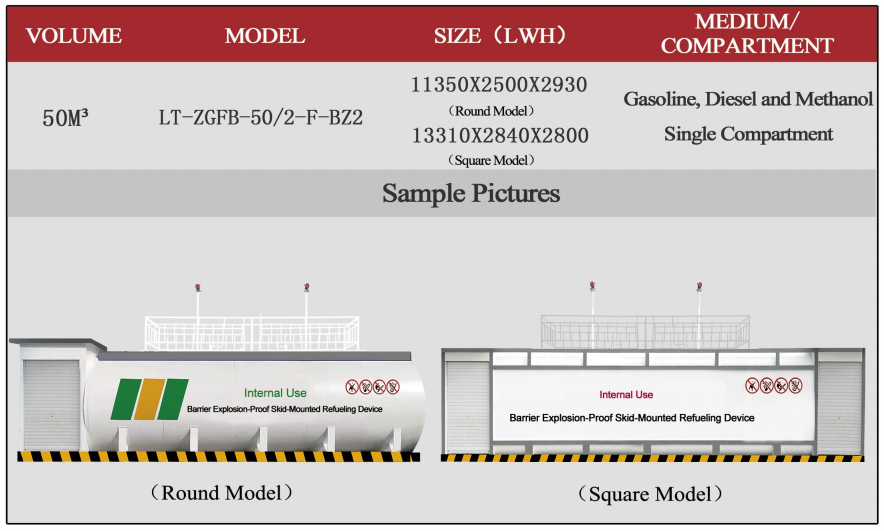Image resolution: width=884 pixels, height=531 pixels.
Task: Click the prohibition signs on square tank
Action: click(774, 386)
